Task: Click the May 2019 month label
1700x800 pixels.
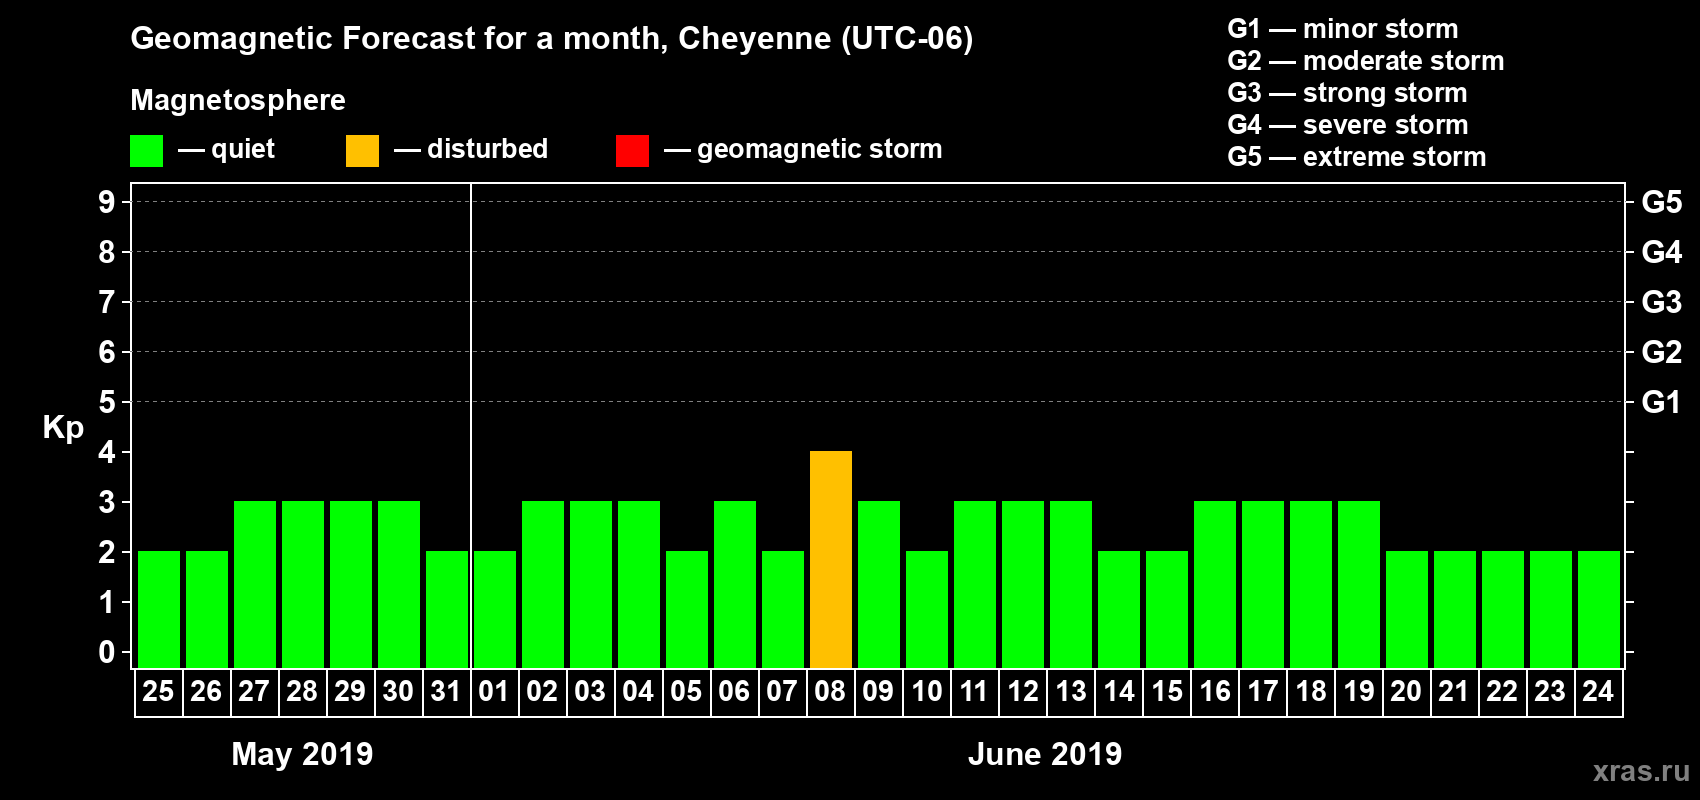Action: [302, 754]
